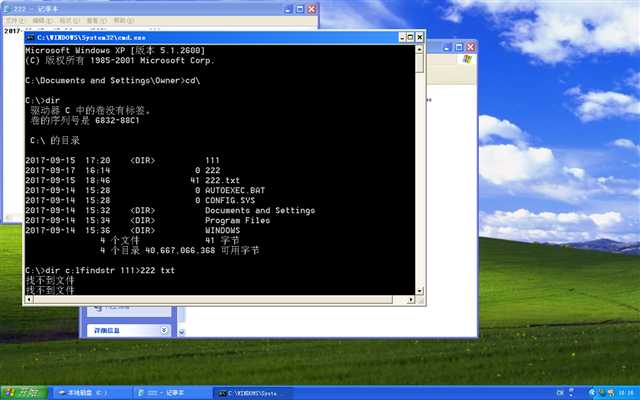The height and width of the screenshot is (400, 640).
Task: Open the 查看 menu in Notepad
Action: coord(97,20)
